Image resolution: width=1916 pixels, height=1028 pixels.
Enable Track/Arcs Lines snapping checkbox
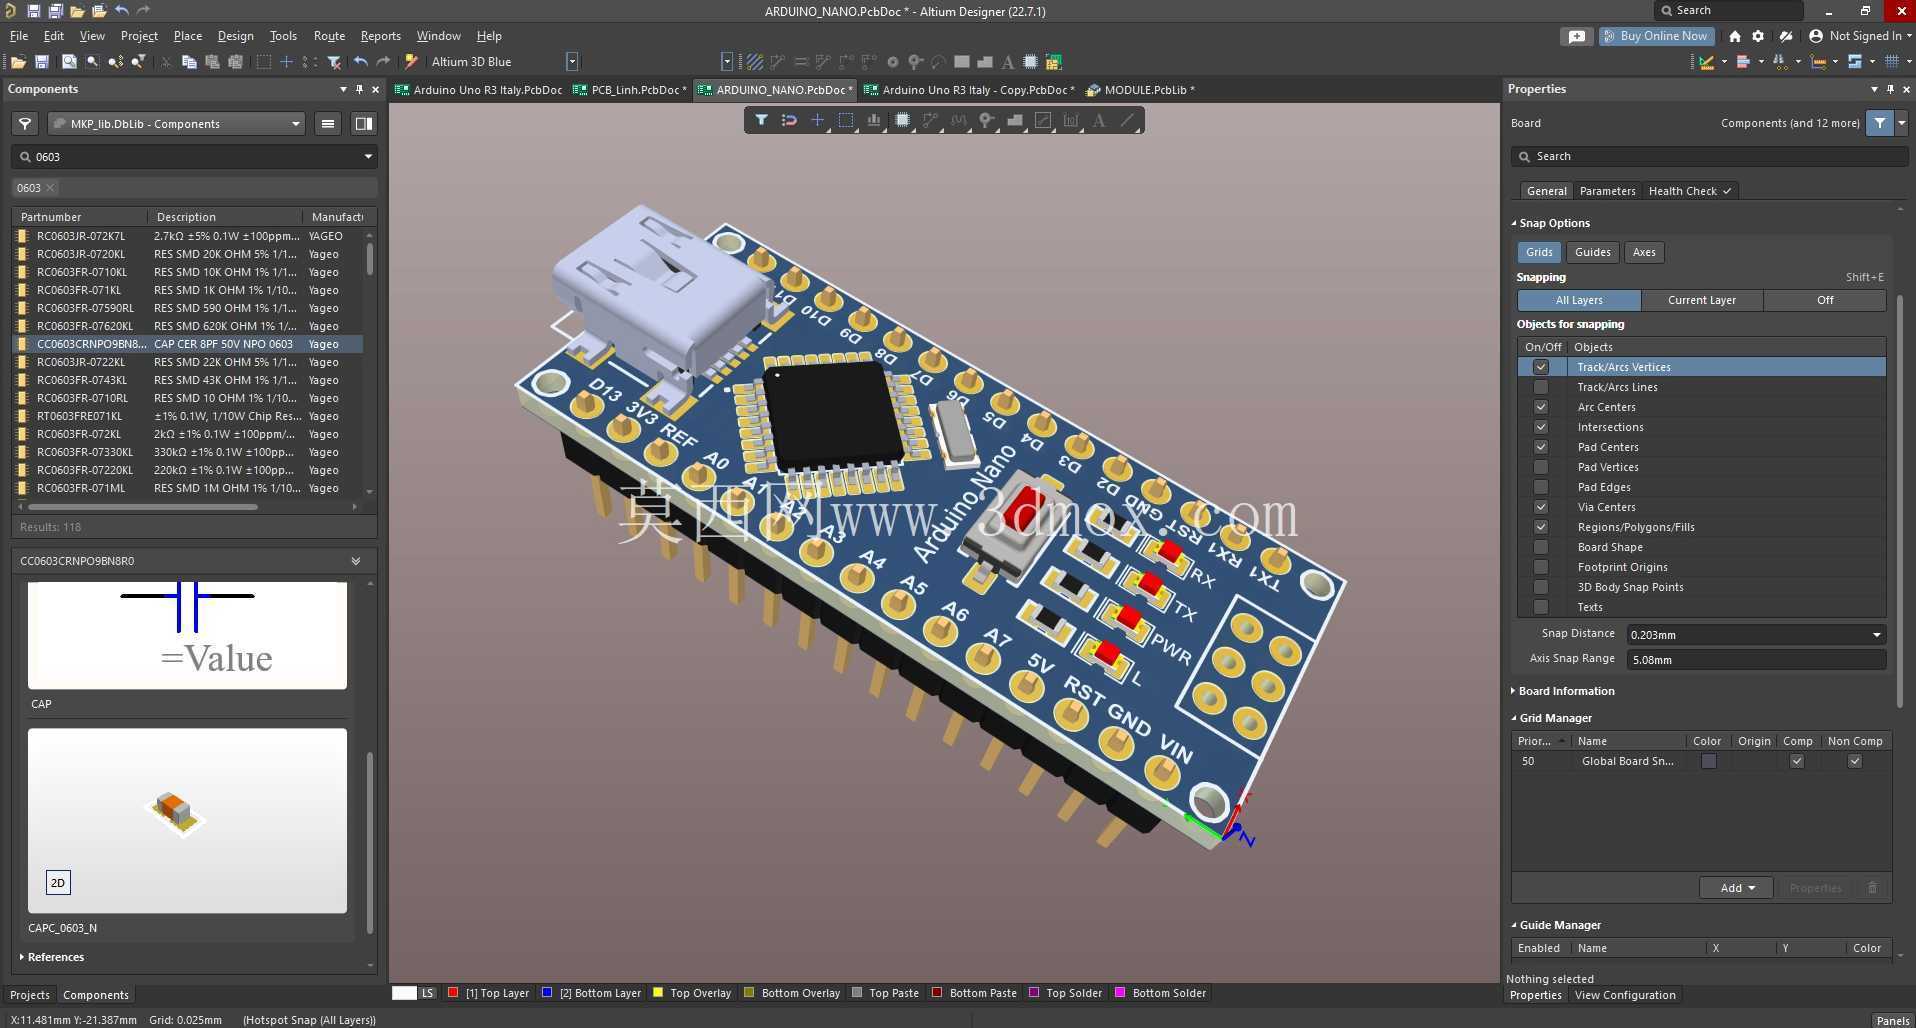coord(1541,387)
